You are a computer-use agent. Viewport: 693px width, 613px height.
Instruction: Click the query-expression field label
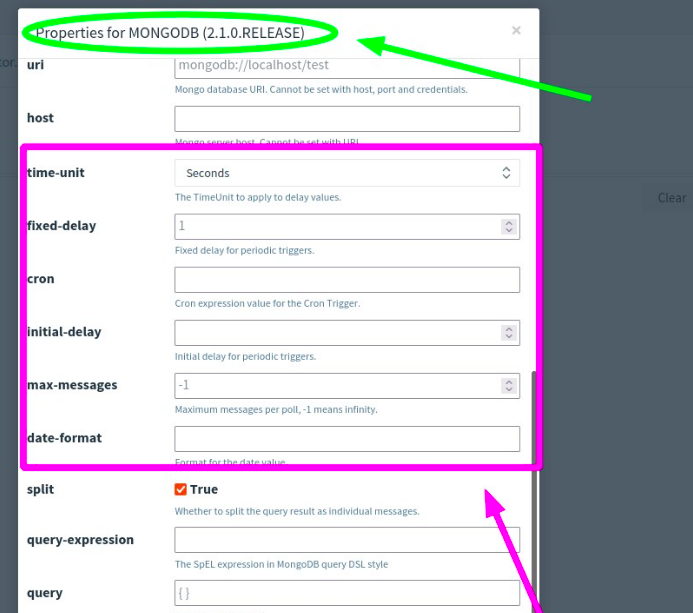click(x=80, y=540)
